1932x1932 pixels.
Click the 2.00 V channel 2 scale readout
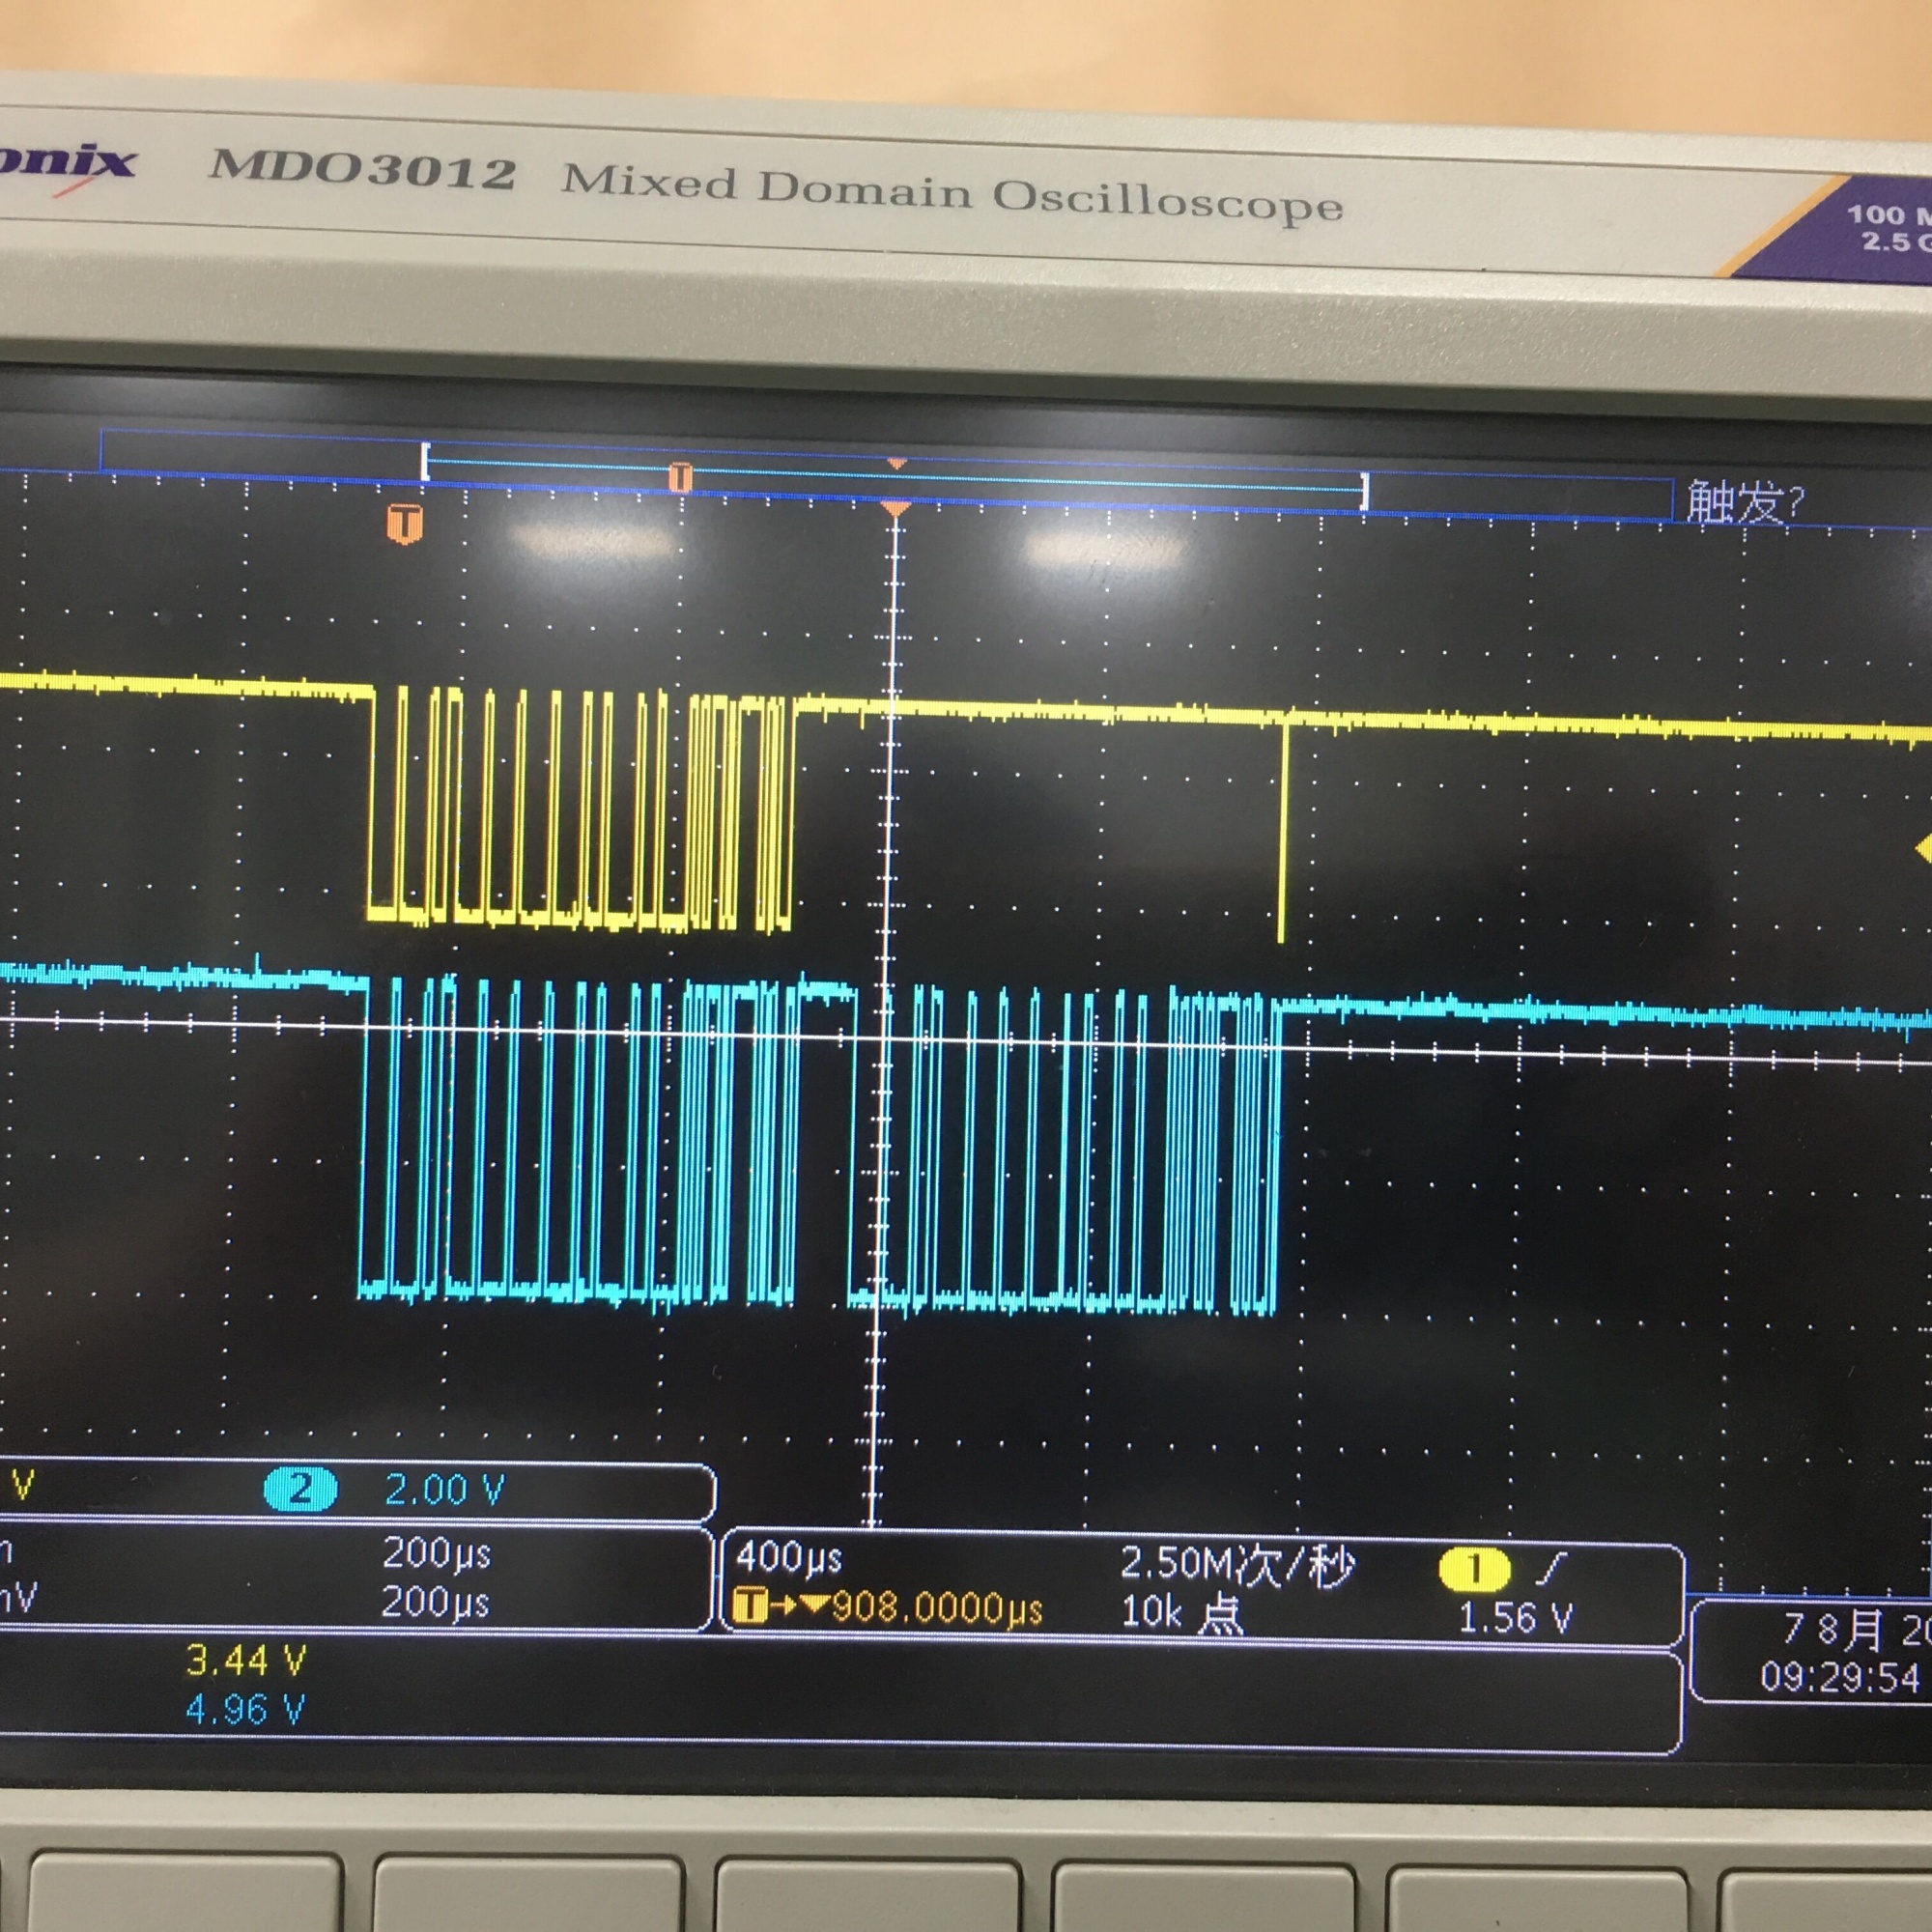pyautogui.click(x=444, y=1490)
